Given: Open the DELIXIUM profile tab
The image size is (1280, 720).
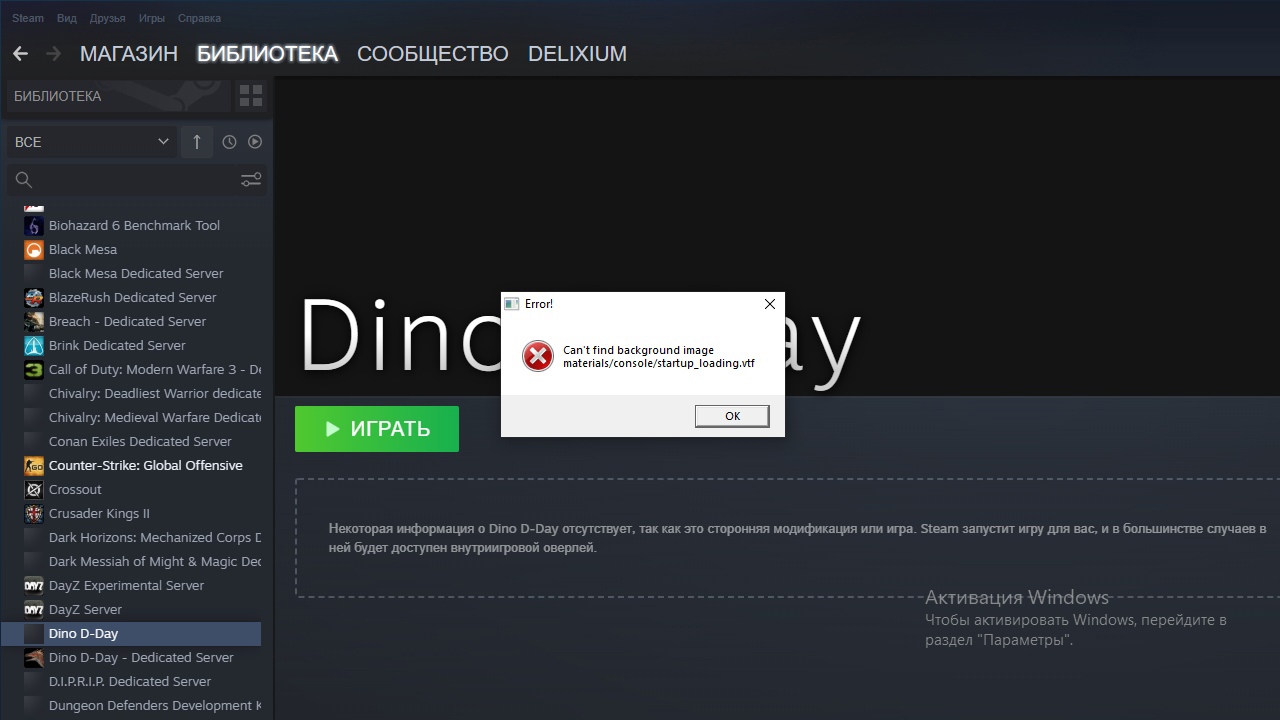Looking at the screenshot, I should point(577,54).
